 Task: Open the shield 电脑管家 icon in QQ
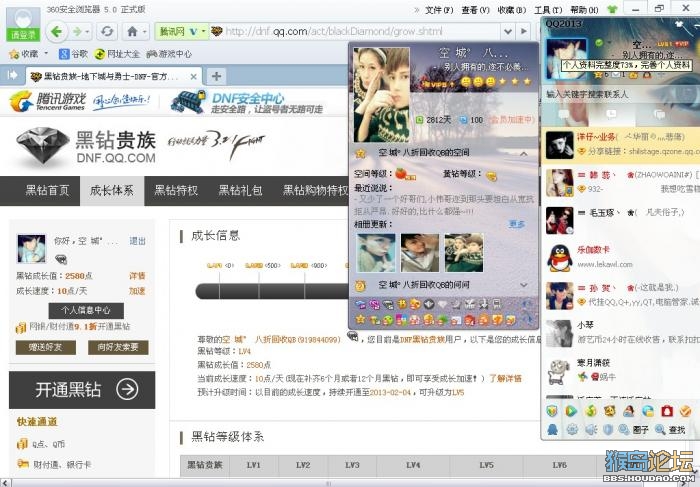552,411
